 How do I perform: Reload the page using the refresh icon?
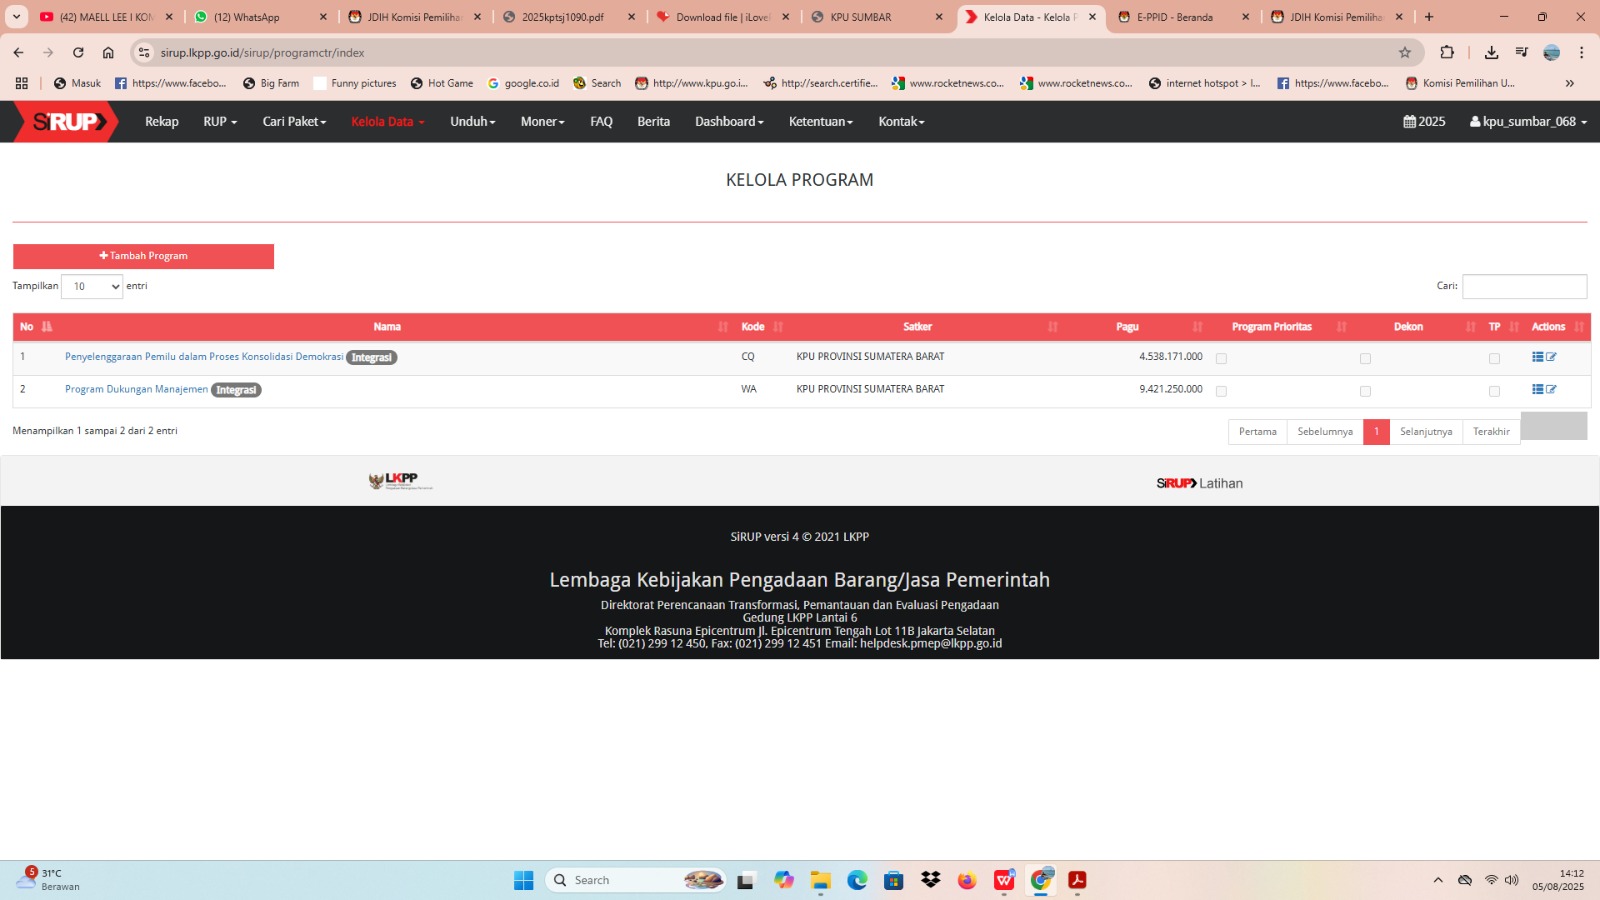[78, 53]
